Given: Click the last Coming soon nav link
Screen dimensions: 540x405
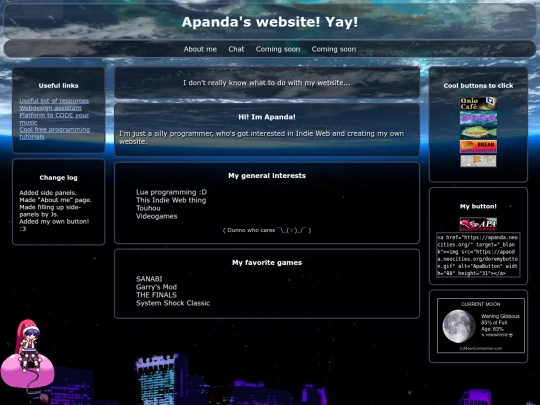Looking at the screenshot, I should click(334, 49).
